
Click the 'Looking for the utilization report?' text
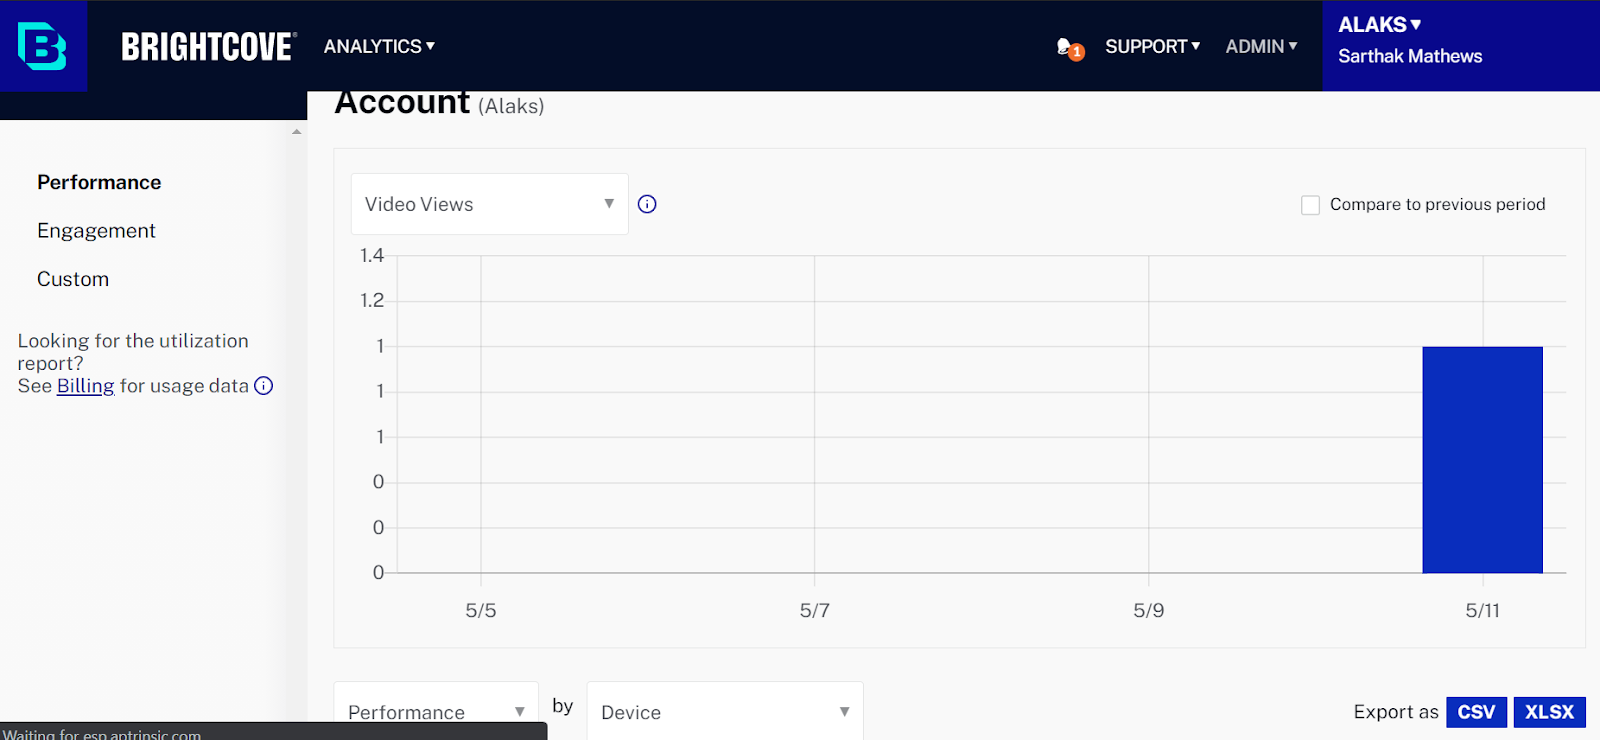pyautogui.click(x=133, y=352)
